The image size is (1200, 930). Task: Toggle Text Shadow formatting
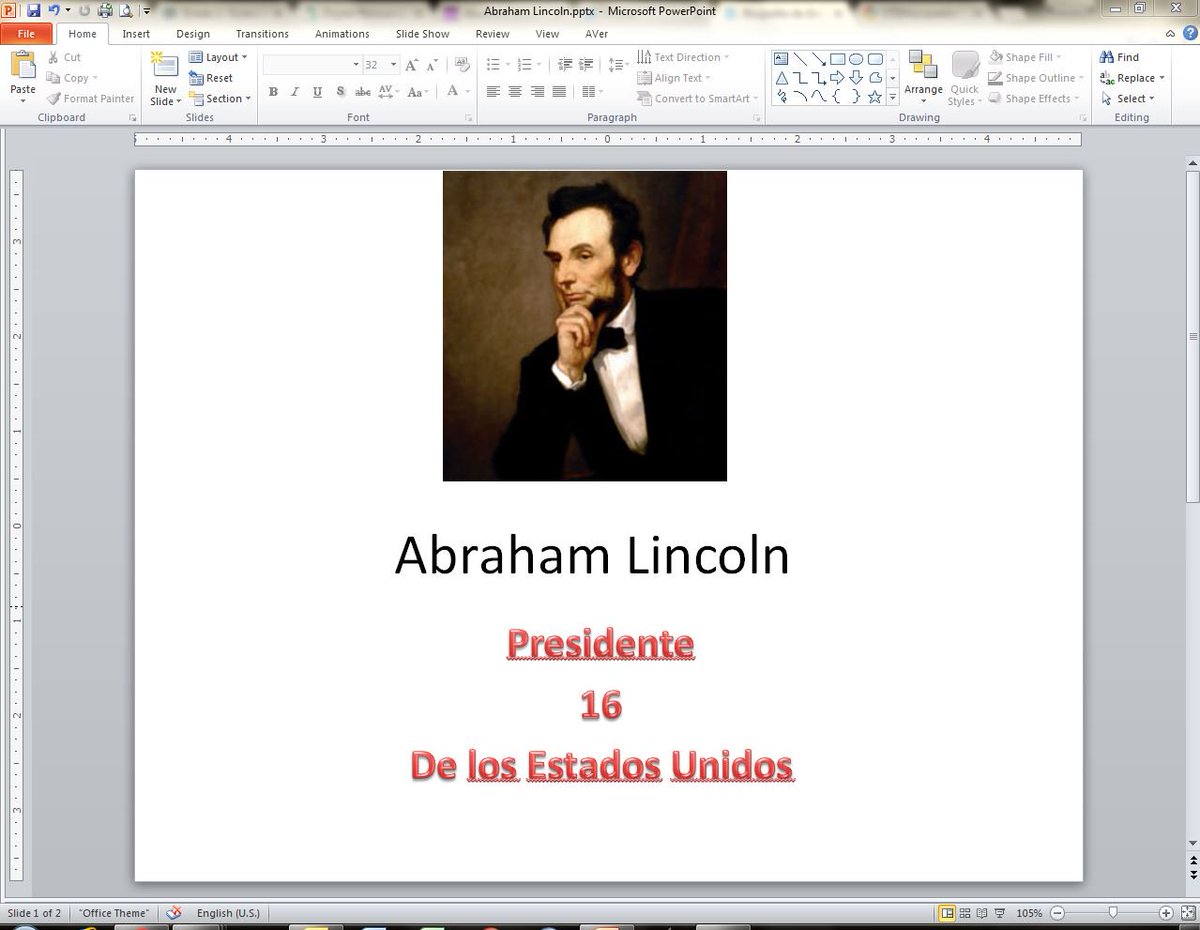coord(340,92)
